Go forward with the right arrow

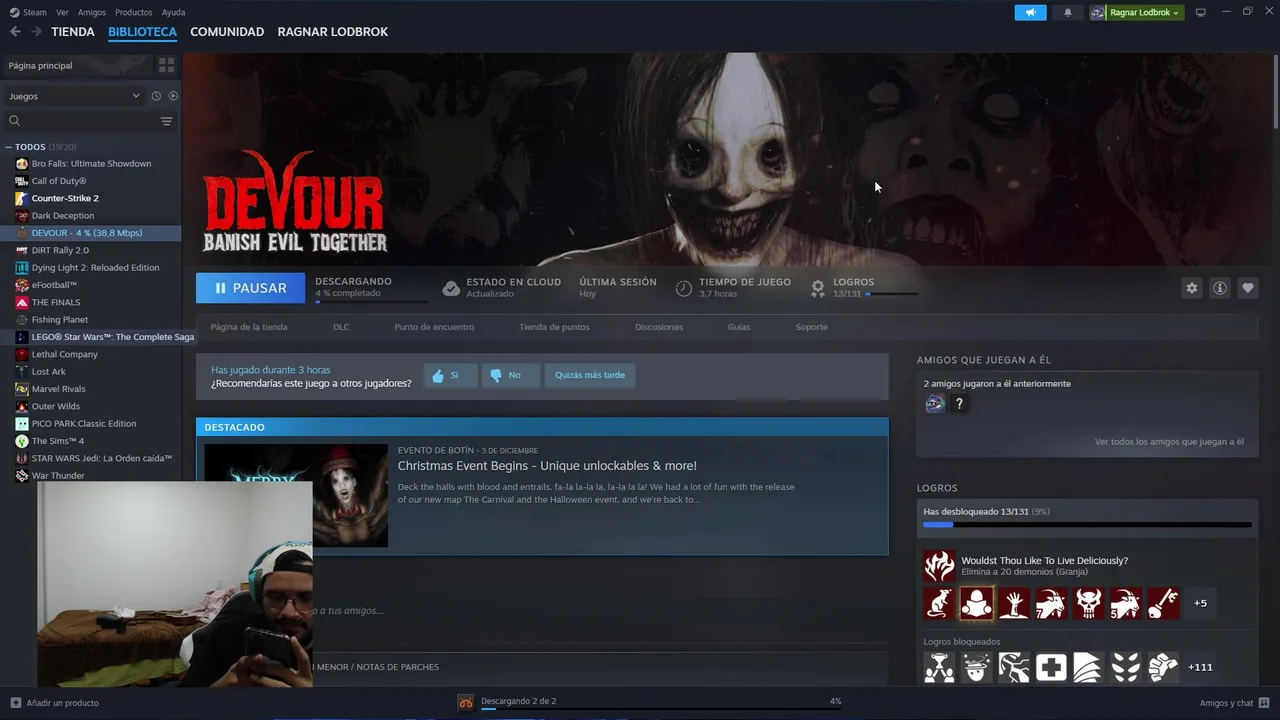36,32
